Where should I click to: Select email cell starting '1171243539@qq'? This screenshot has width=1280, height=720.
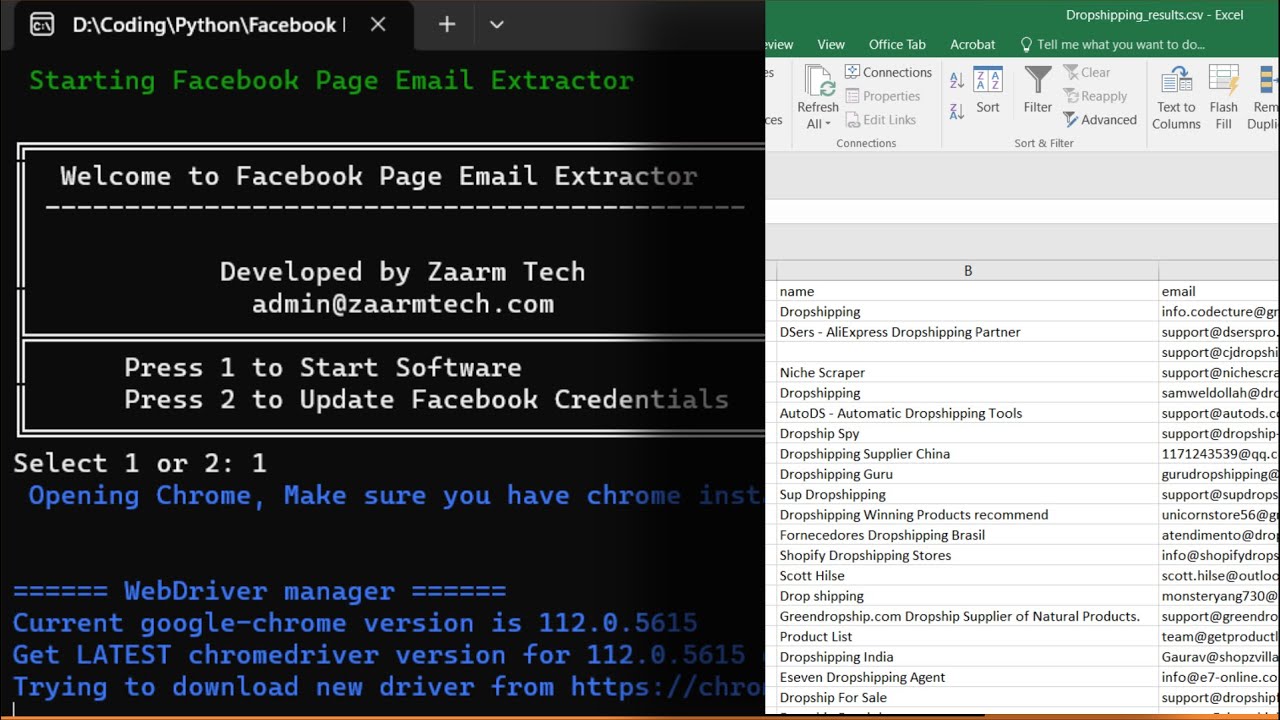click(1220, 453)
